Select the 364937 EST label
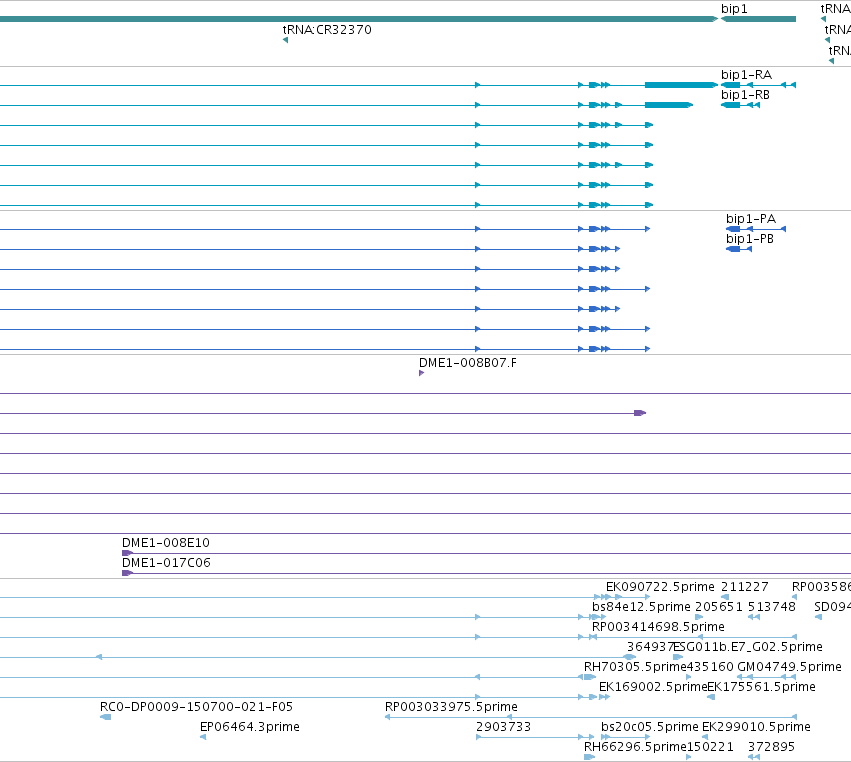 coord(650,646)
